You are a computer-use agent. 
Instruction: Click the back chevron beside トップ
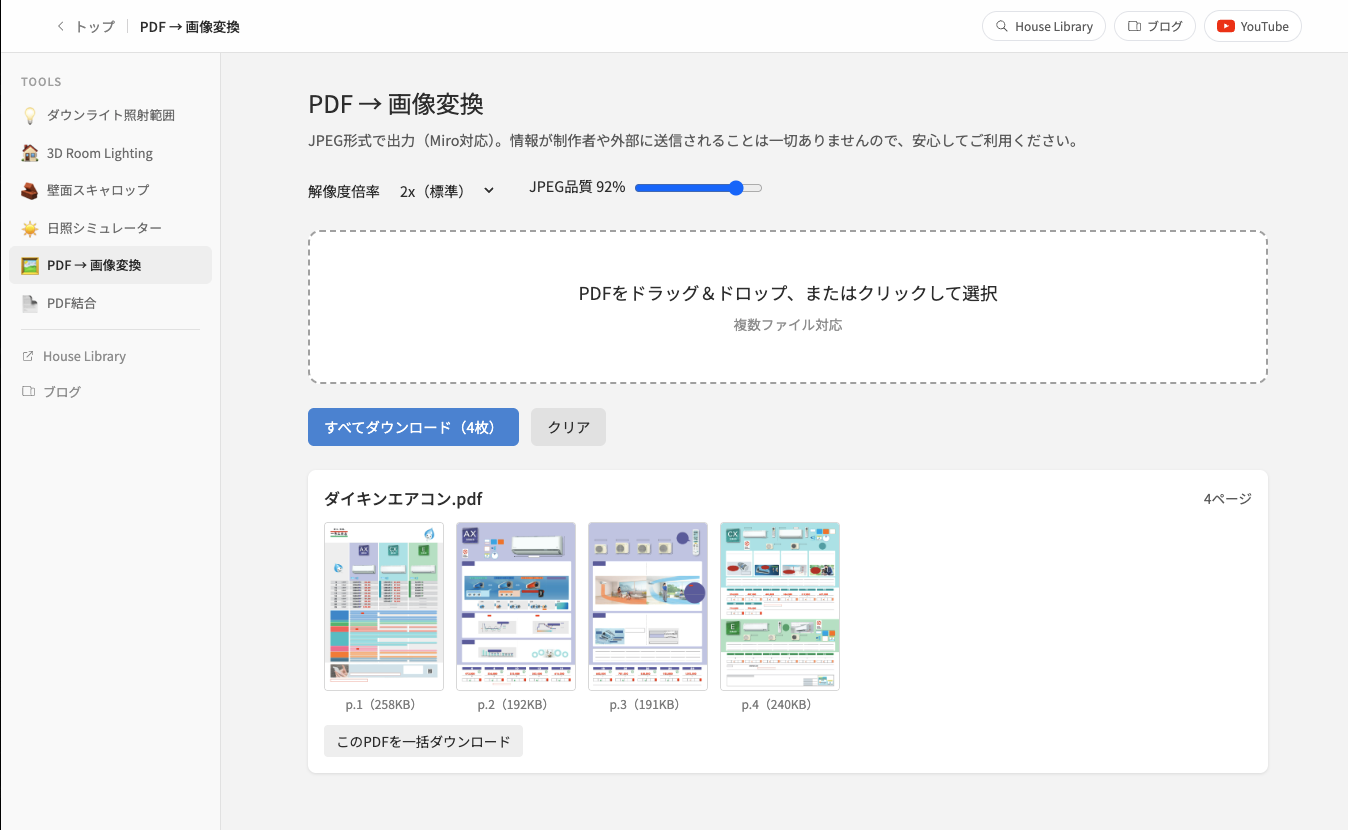[x=61, y=27]
